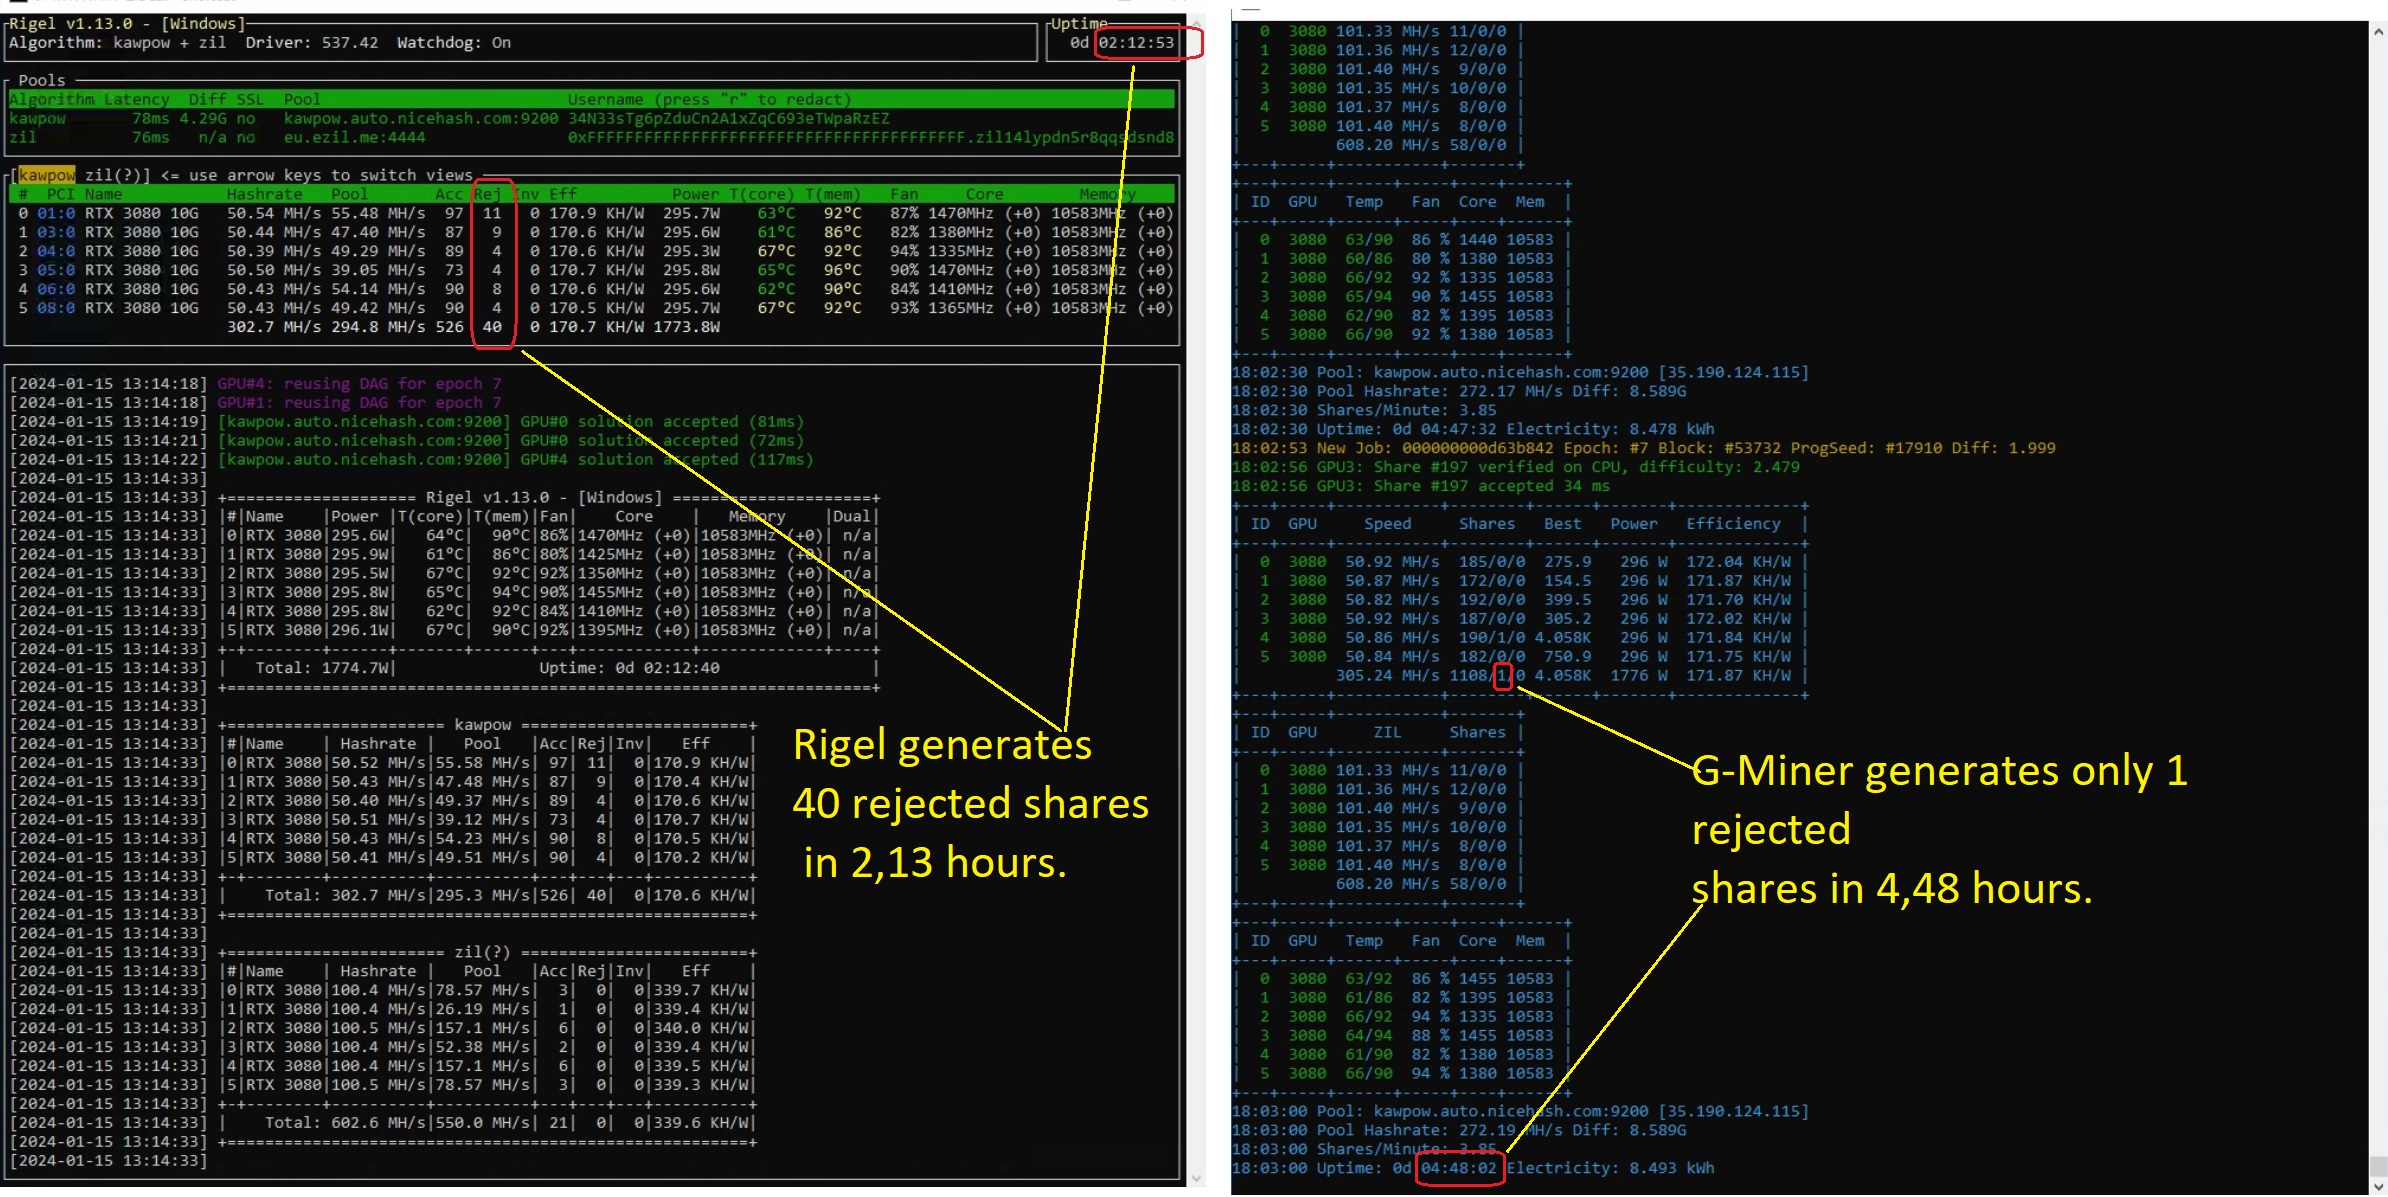Click the up arrow of G-Miner window scrollbar
Screen dimensions: 2388x1197
tap(2378, 32)
